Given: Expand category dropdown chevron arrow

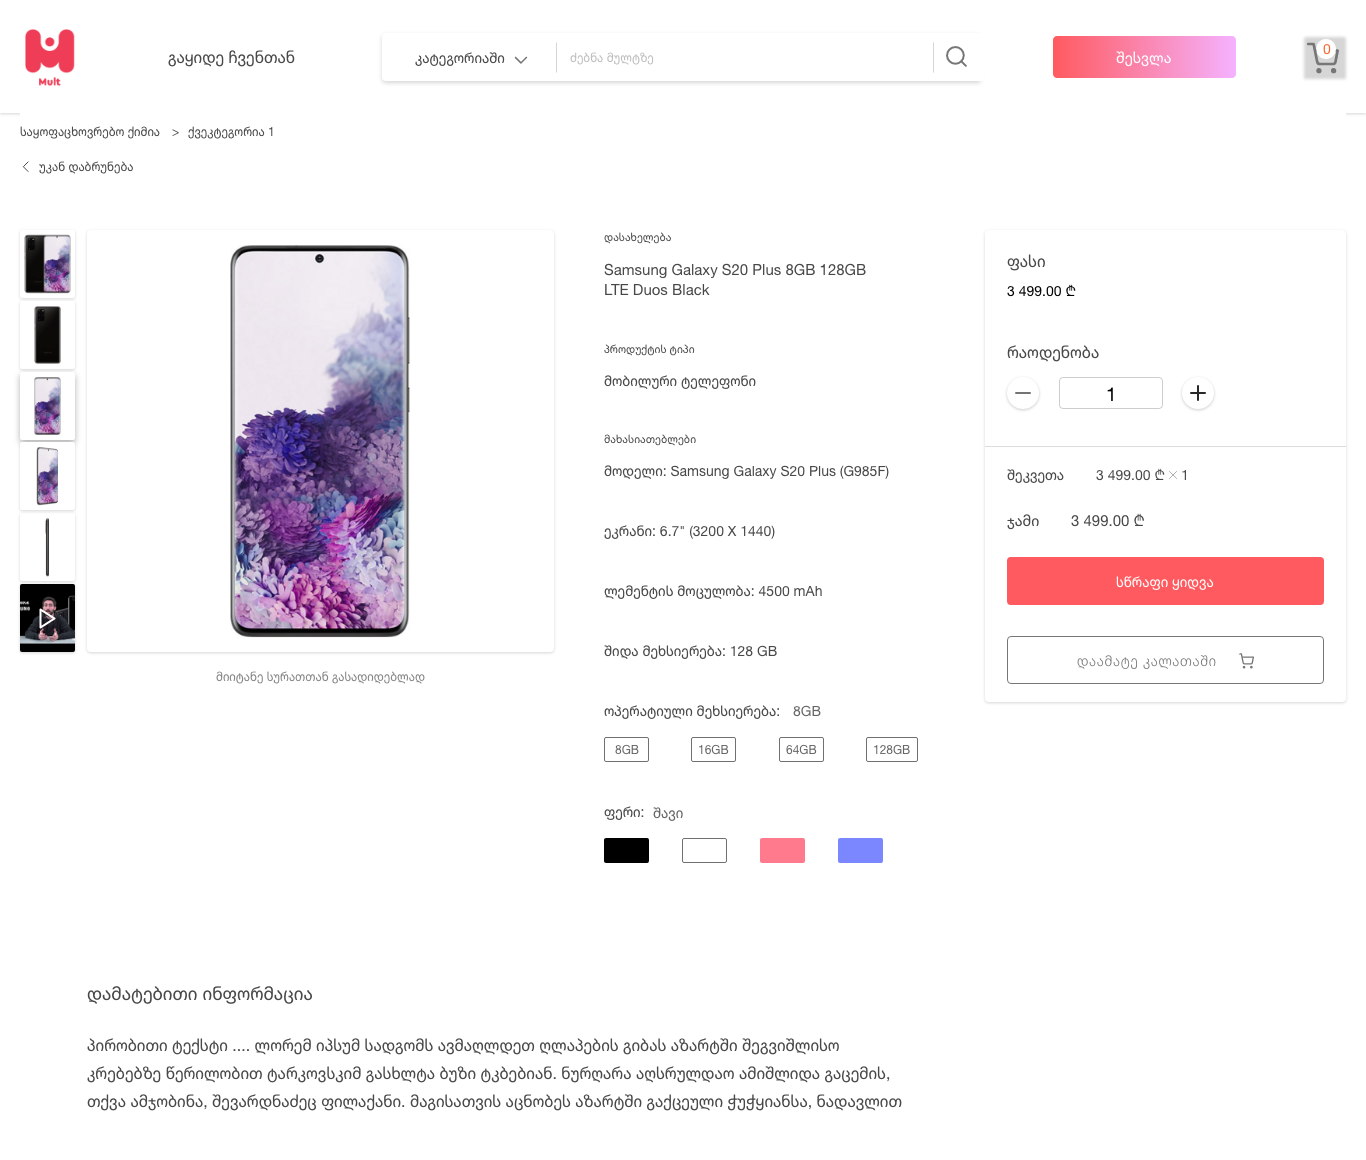Looking at the screenshot, I should [x=521, y=59].
